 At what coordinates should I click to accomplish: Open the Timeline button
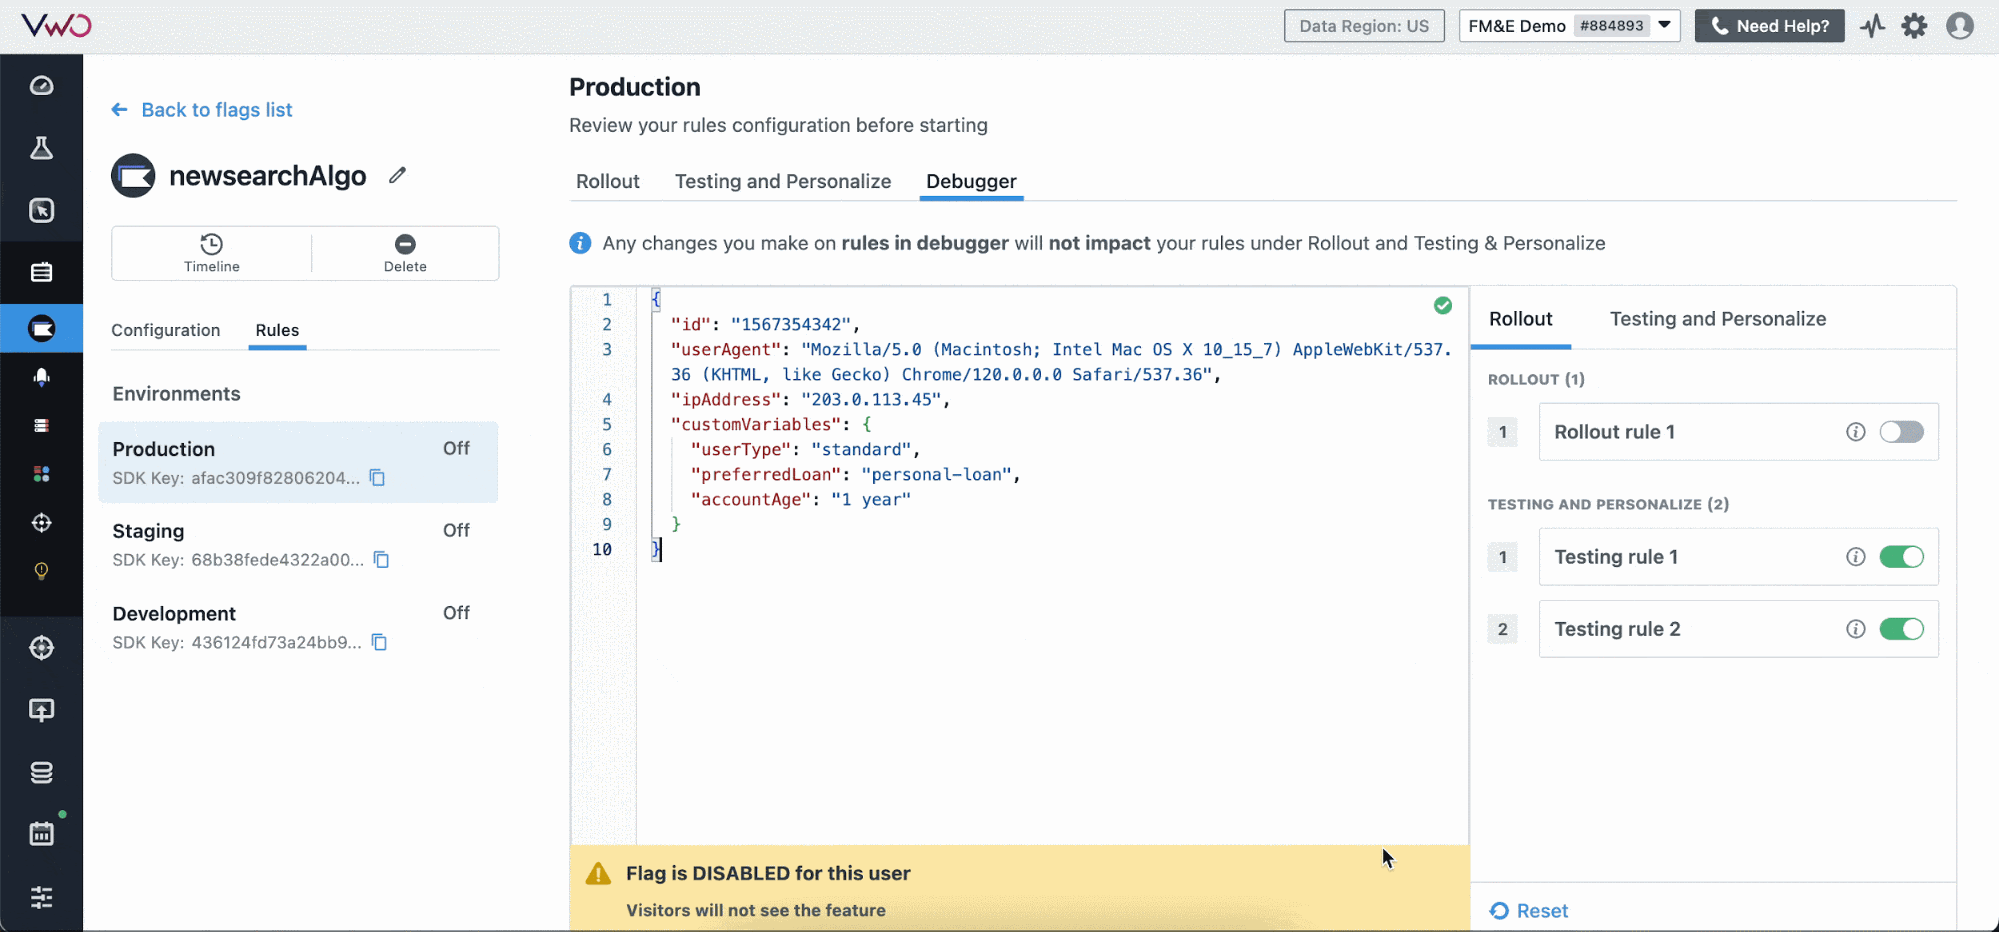212,253
